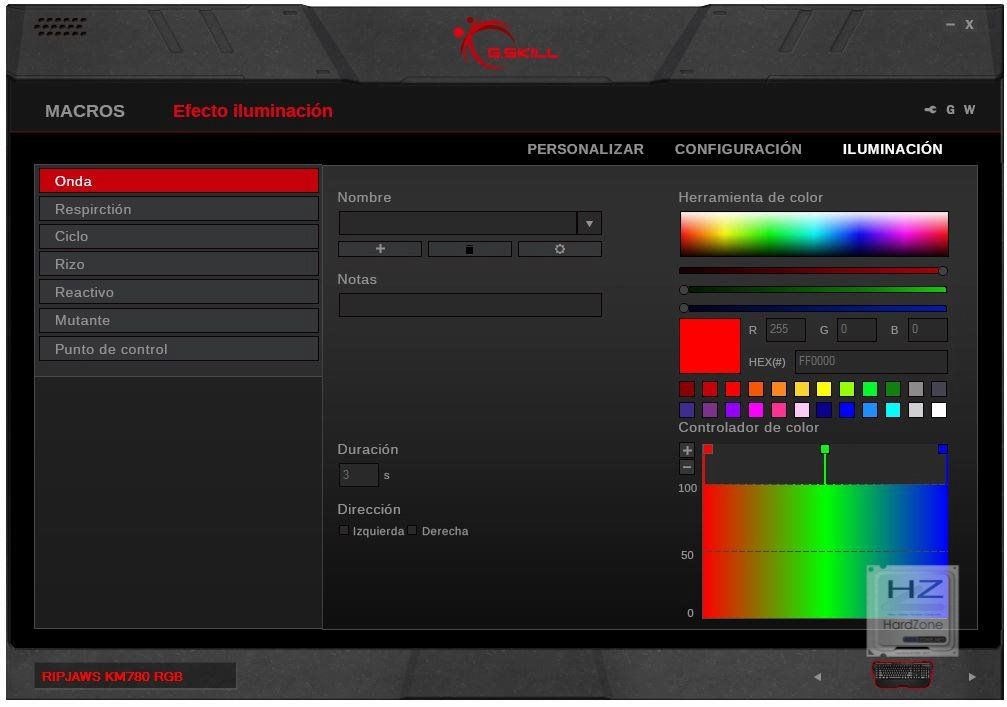Select the ILUMINACIÓN tab
Viewport: 1007px width, 707px height.
[x=892, y=149]
